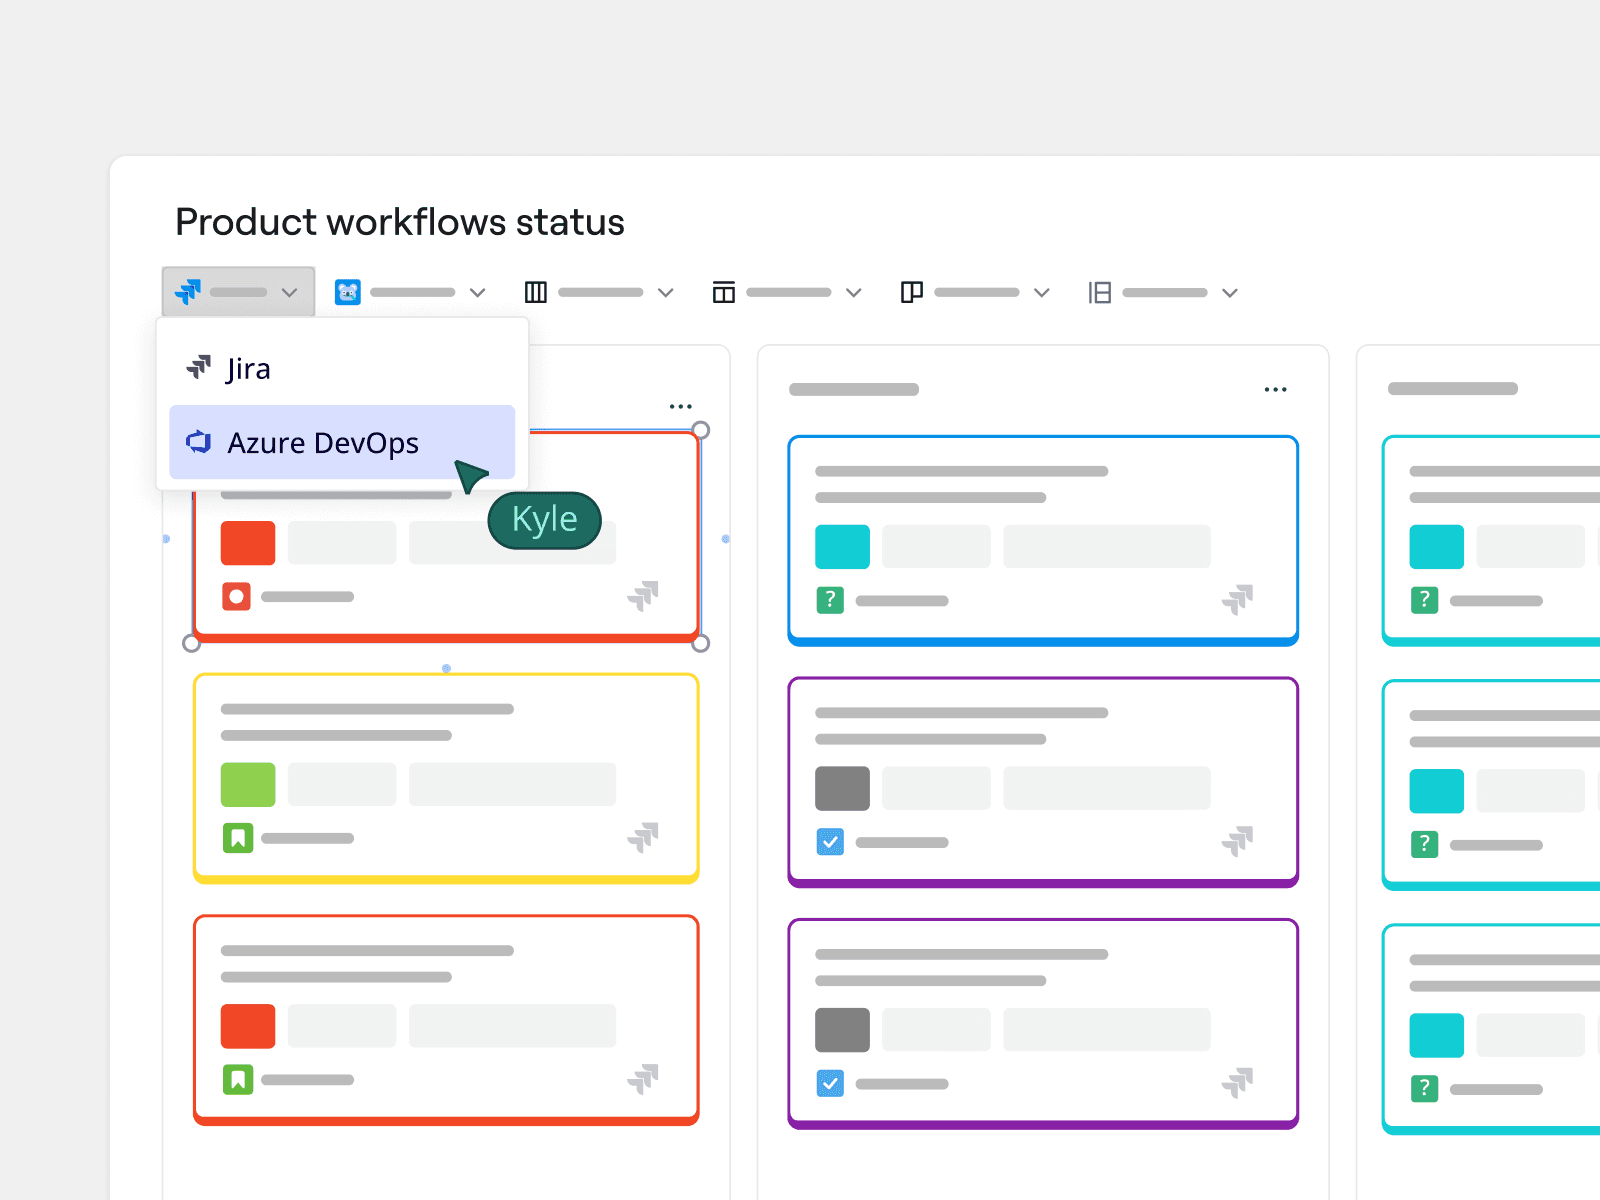Click the red record icon on selected card
This screenshot has width=1600, height=1200.
pyautogui.click(x=236, y=597)
